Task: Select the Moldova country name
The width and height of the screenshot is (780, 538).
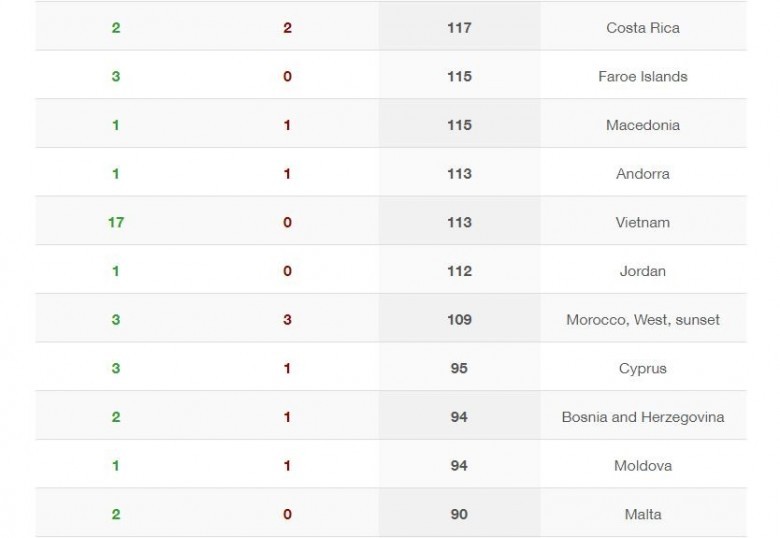Action: pos(643,466)
